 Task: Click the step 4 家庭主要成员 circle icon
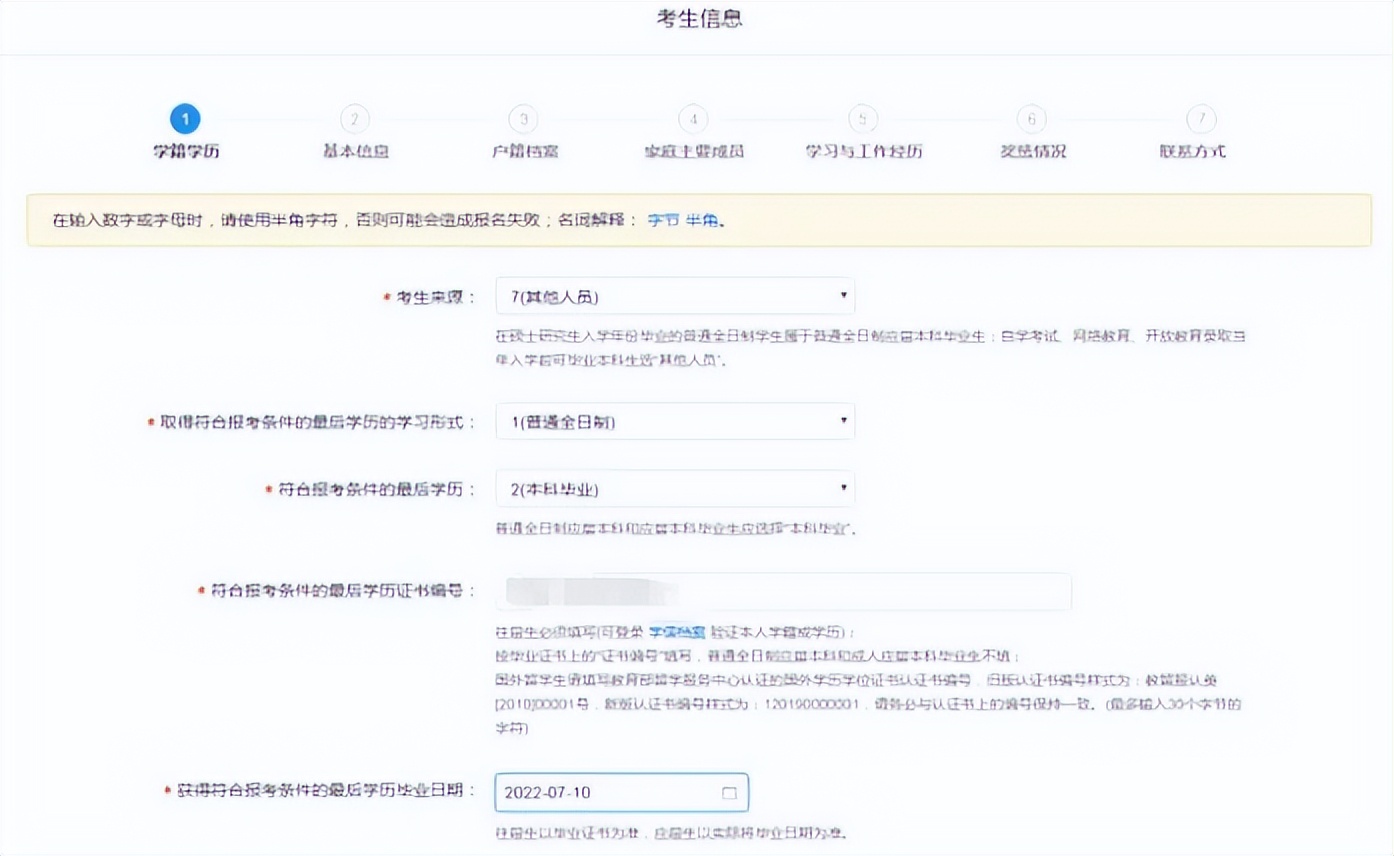[x=693, y=117]
